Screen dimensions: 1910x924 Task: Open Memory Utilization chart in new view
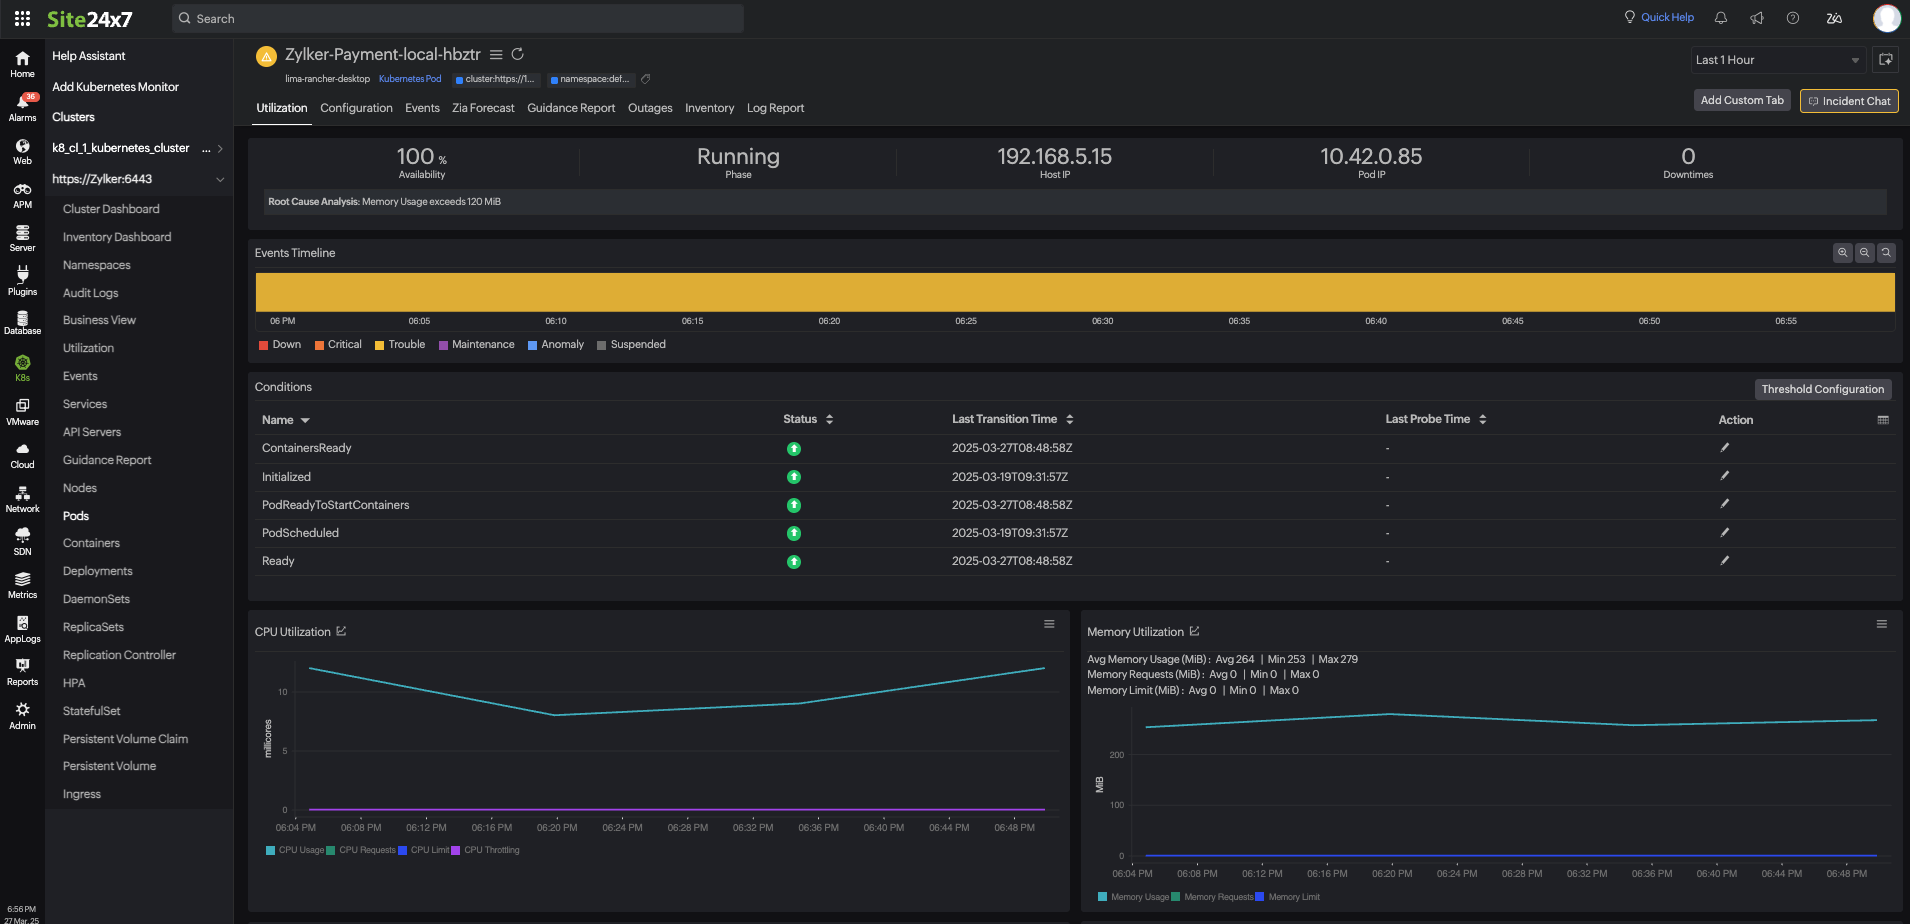click(x=1194, y=632)
